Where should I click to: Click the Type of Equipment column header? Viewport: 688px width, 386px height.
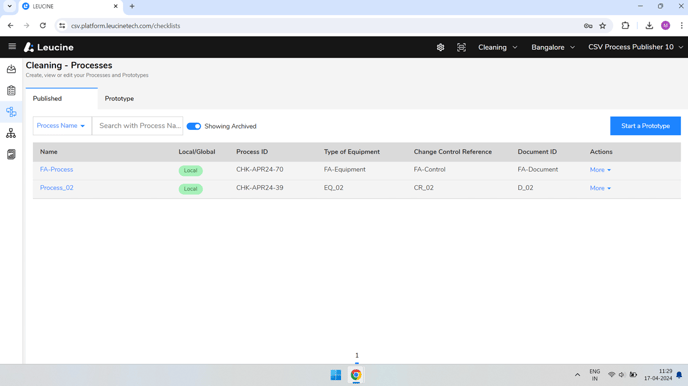[352, 152]
